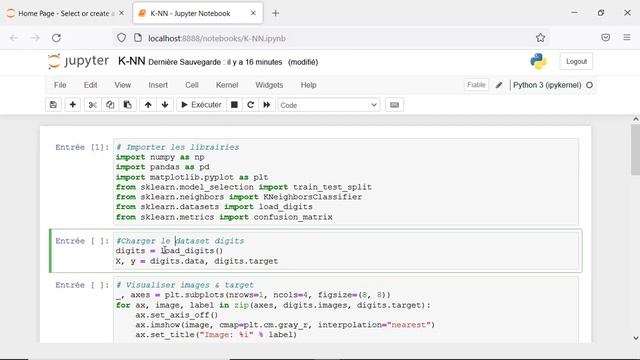Image resolution: width=640 pixels, height=360 pixels.
Task: Restart kernel and run all cells icon
Action: click(x=267, y=105)
